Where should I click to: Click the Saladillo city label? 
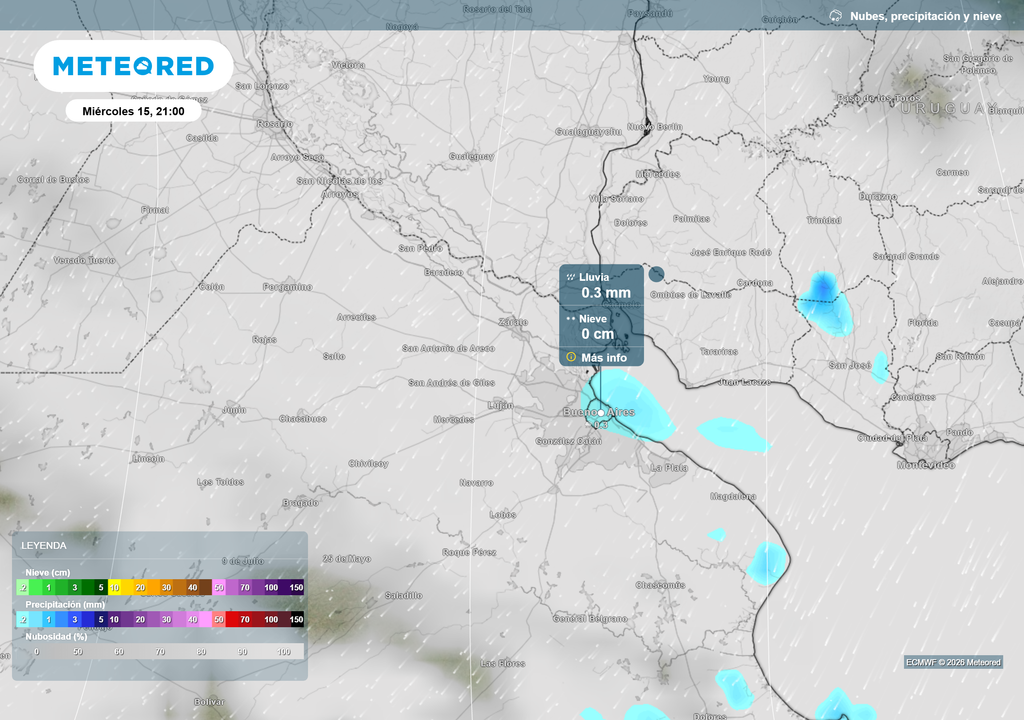(404, 596)
